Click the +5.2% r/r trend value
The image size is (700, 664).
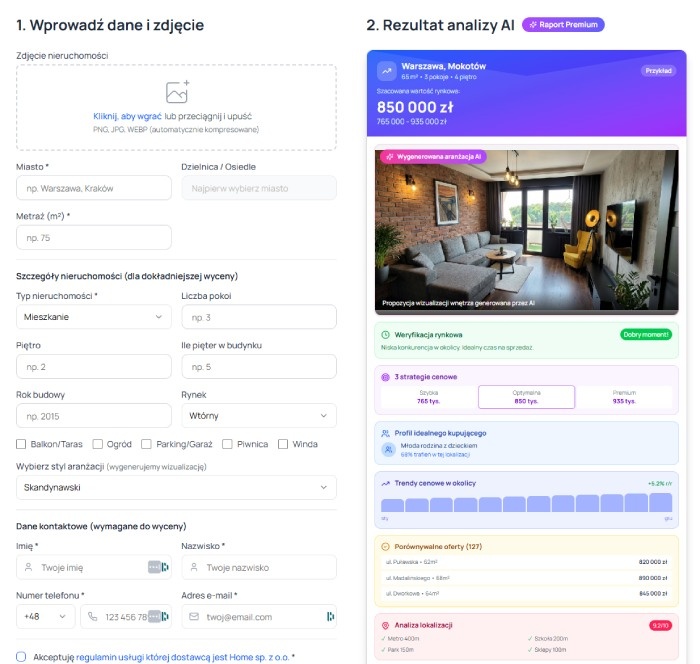pyautogui.click(x=660, y=484)
